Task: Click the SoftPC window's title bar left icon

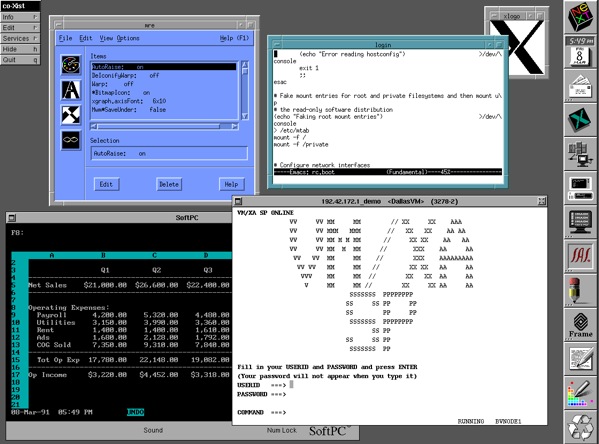Action: tap(12, 217)
